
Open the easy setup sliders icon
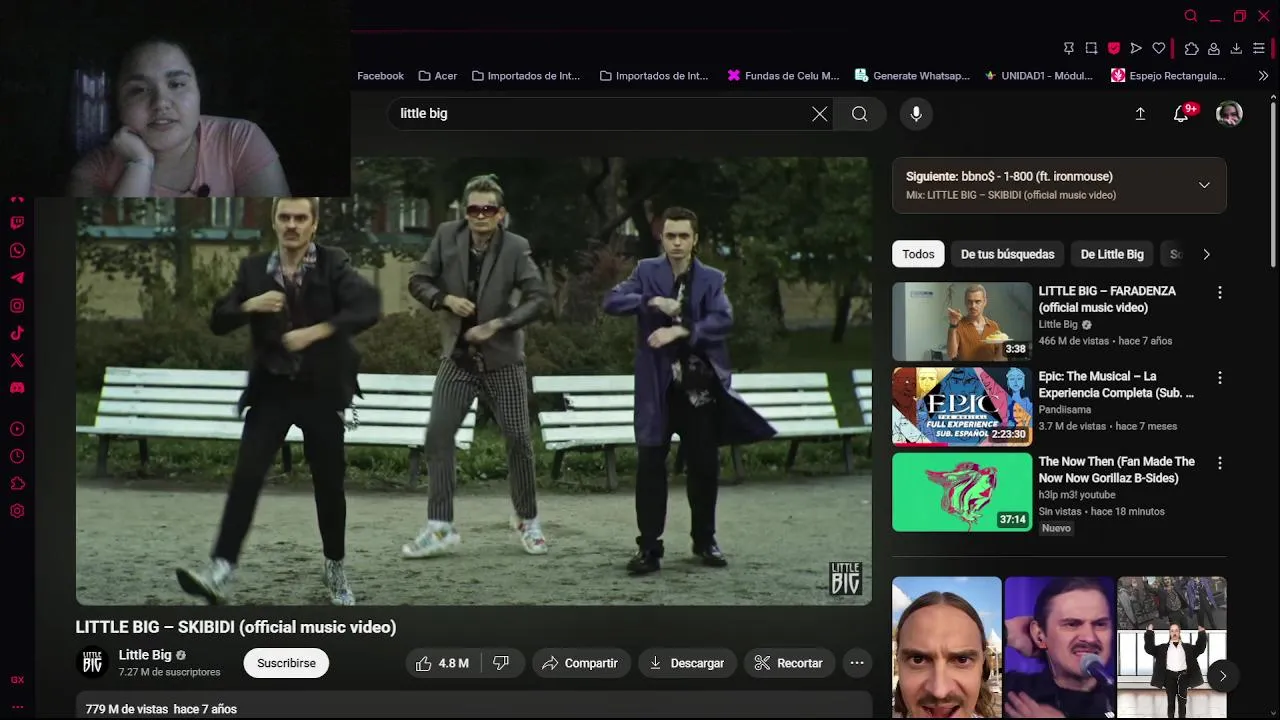[1259, 48]
